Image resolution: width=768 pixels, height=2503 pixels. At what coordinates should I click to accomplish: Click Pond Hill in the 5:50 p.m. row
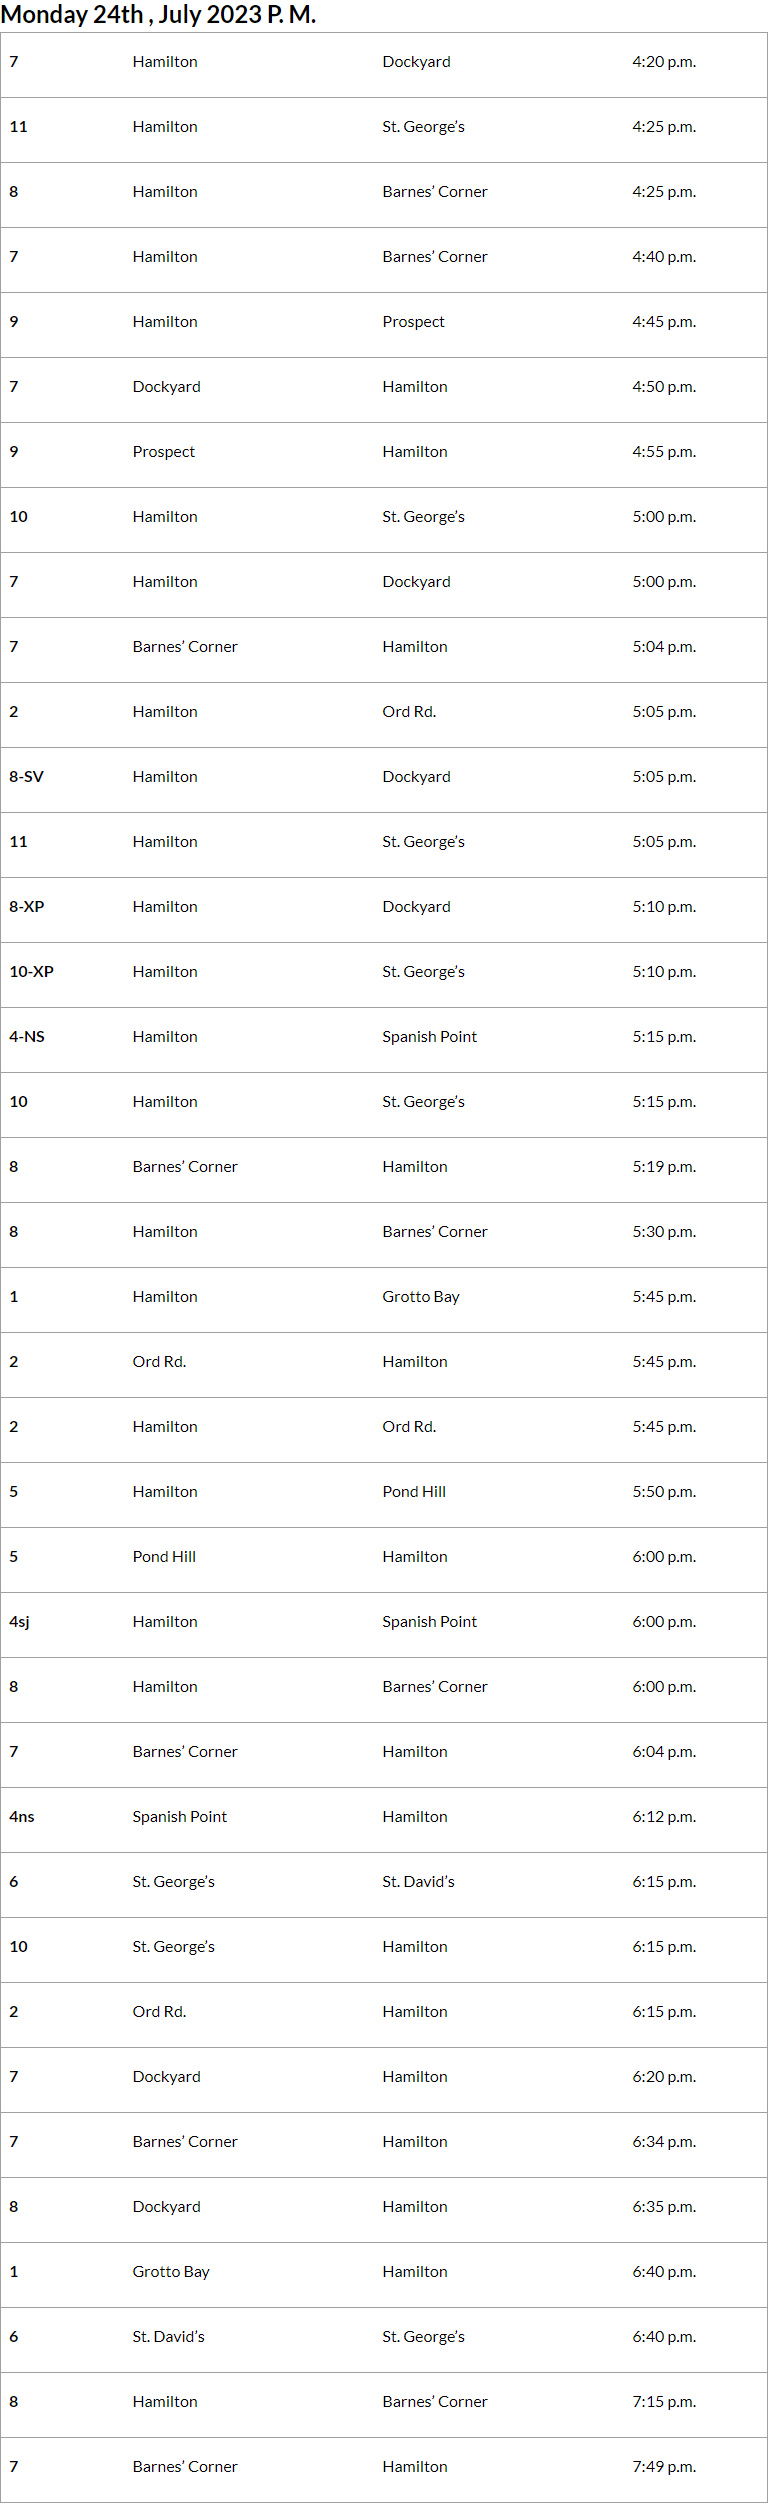coord(414,1492)
